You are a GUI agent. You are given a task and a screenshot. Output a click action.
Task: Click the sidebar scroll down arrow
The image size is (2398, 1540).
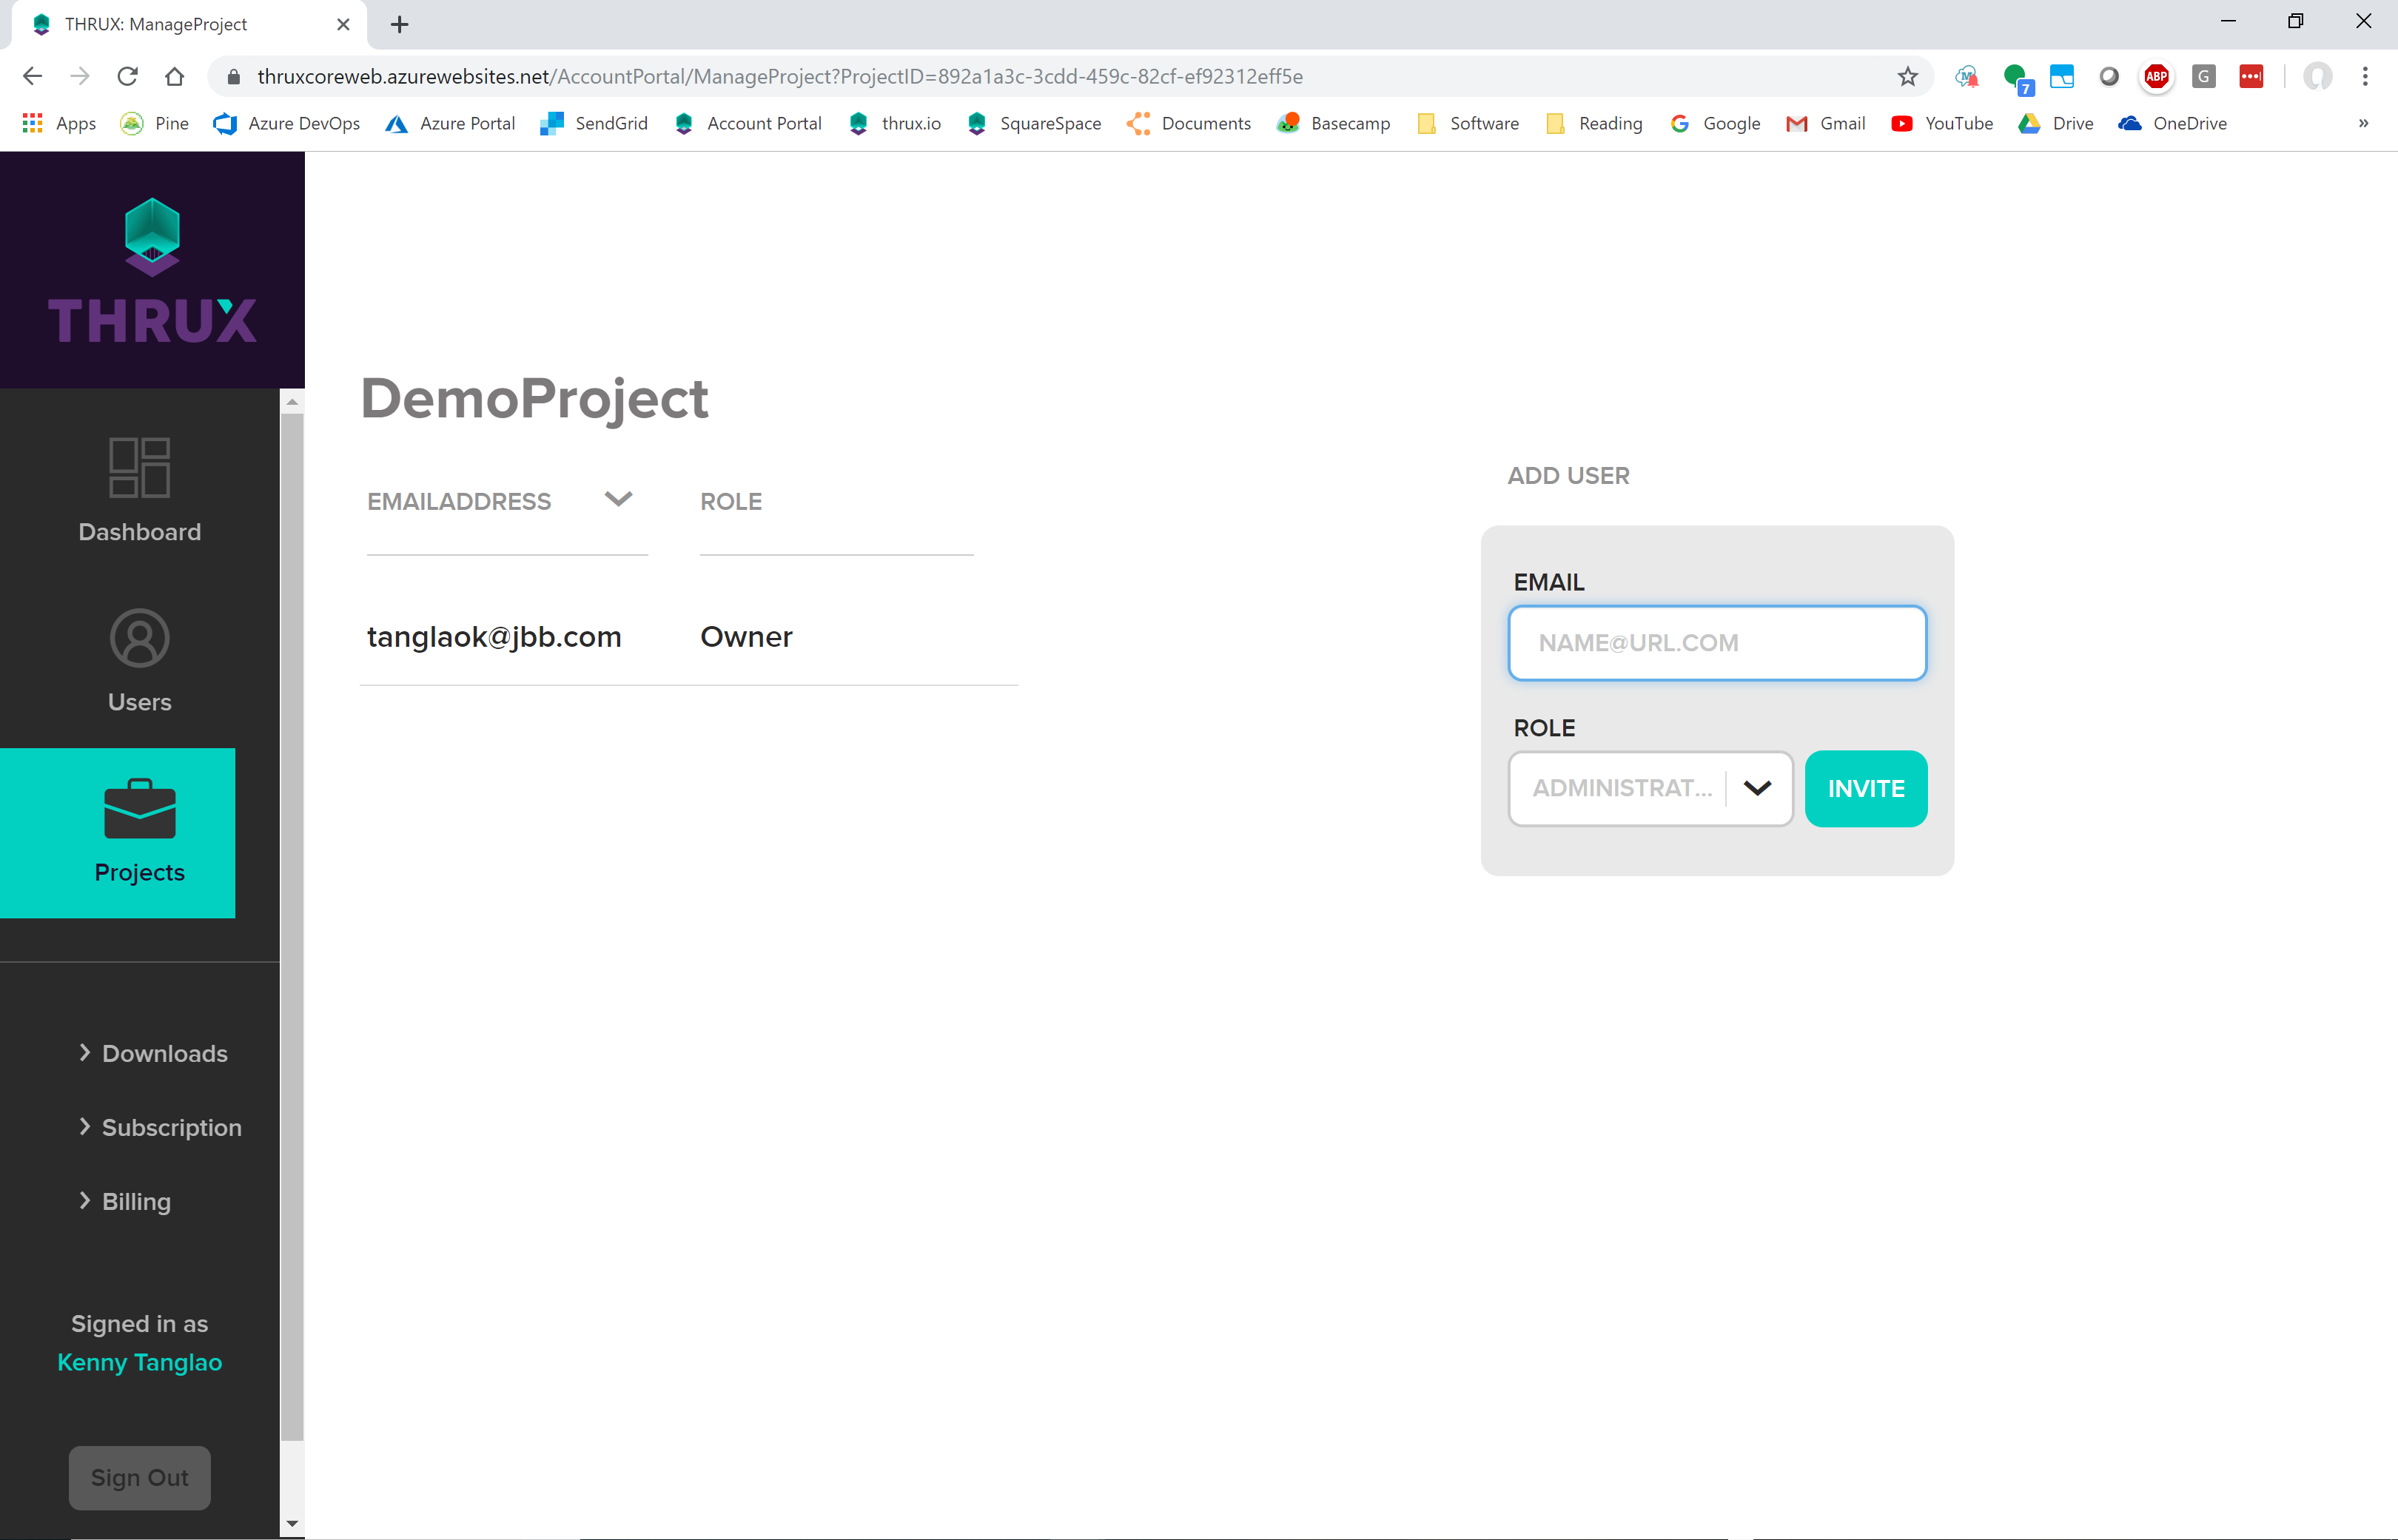tap(292, 1524)
